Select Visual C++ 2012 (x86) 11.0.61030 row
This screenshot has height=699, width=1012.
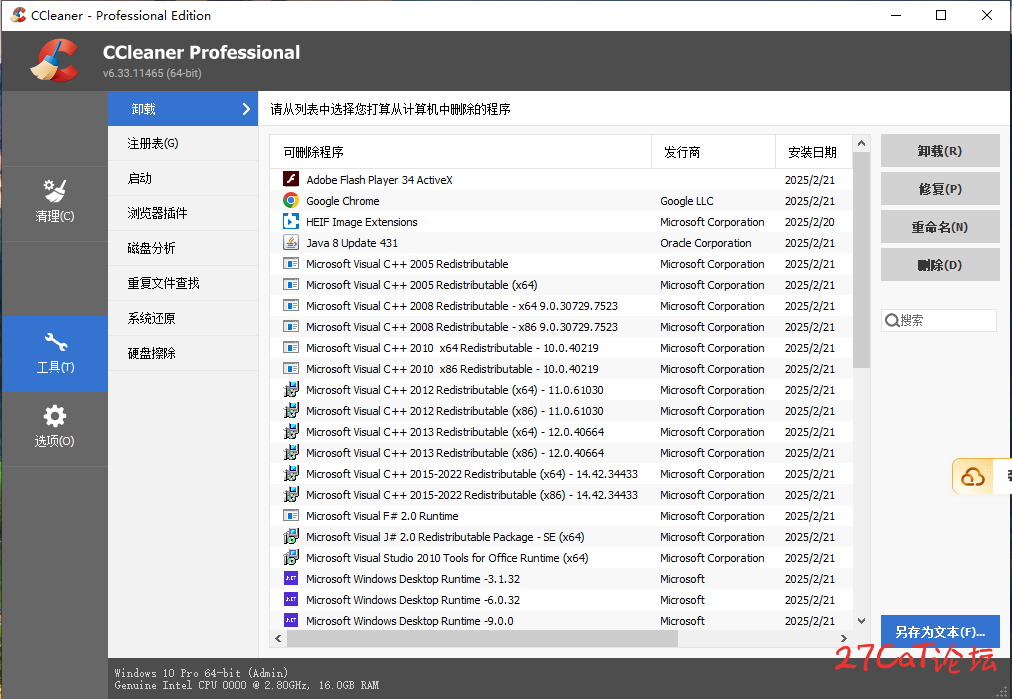(561, 410)
